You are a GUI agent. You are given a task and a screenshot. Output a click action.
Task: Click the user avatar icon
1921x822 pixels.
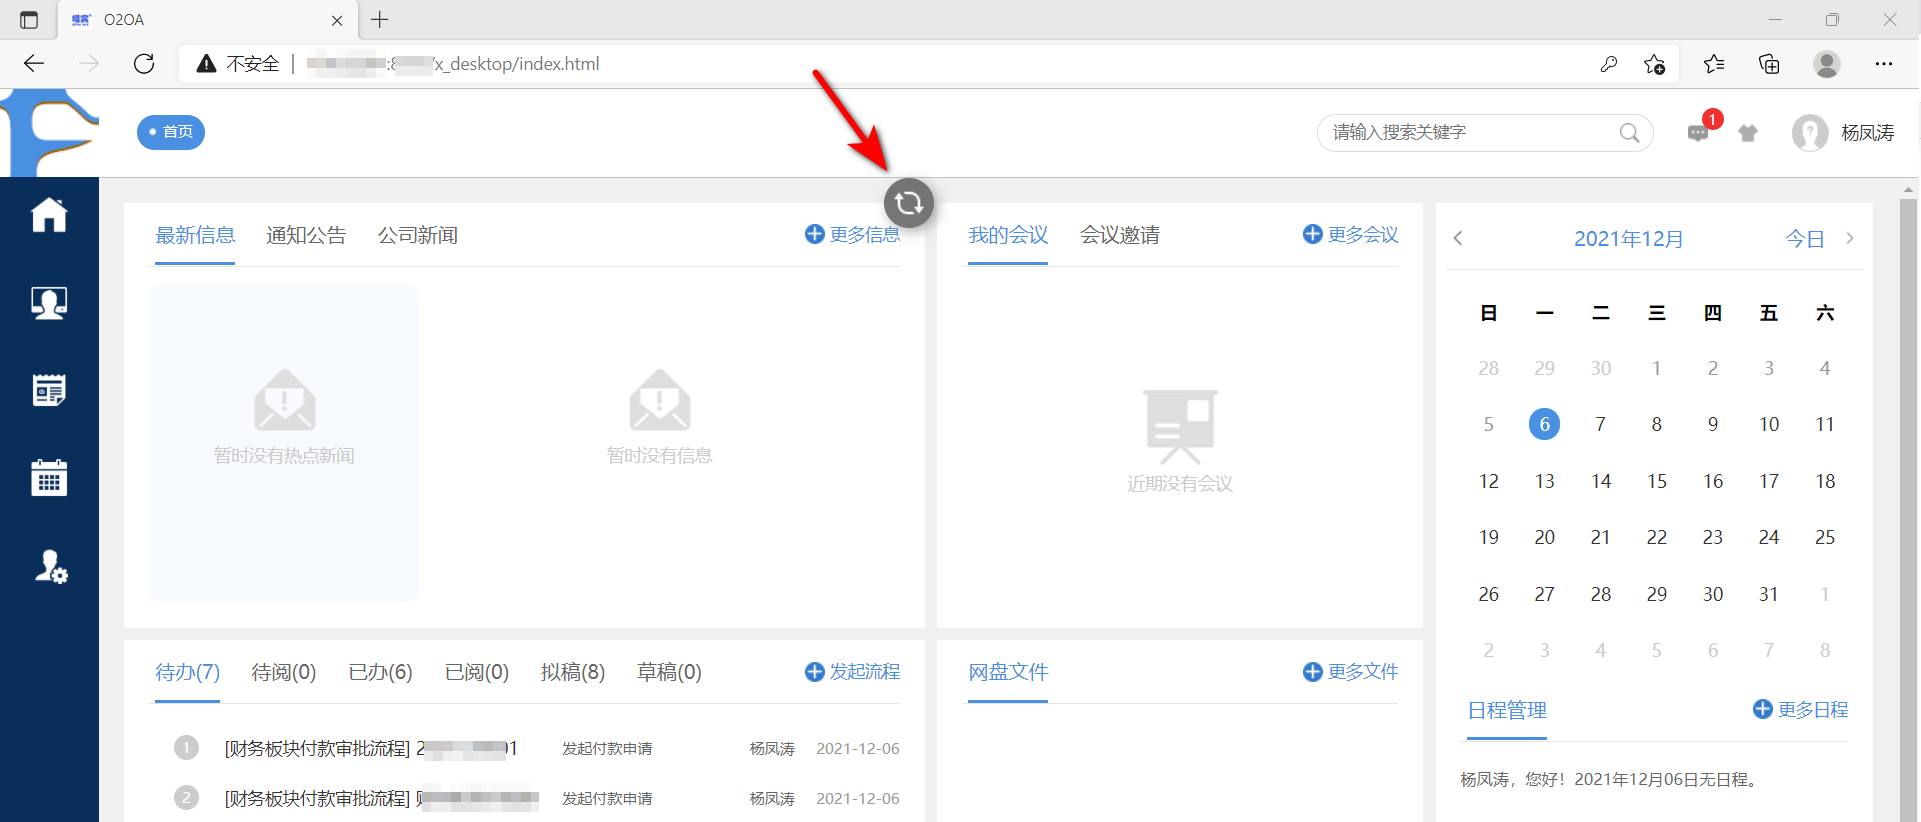point(1810,133)
